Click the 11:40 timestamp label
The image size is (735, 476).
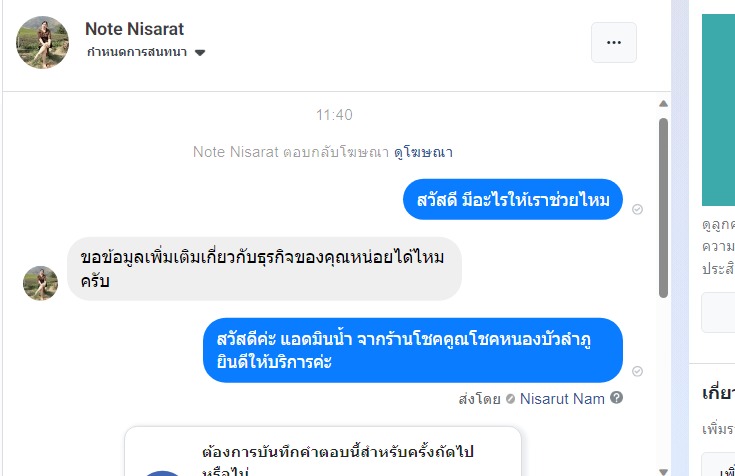334,115
